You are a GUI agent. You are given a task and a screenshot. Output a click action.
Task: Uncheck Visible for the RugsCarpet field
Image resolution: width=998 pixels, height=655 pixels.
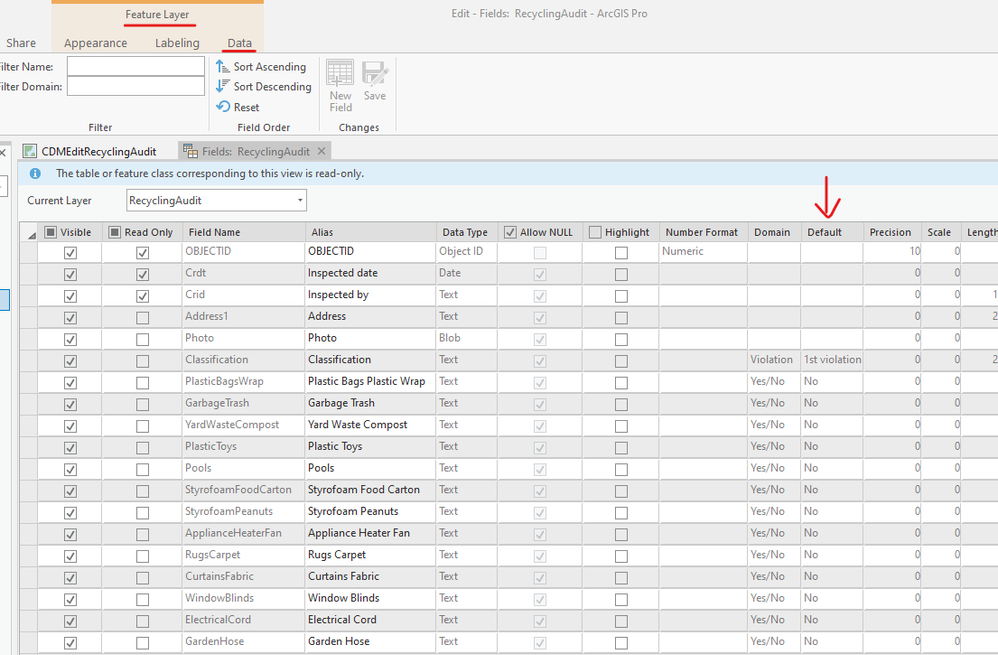[70, 556]
